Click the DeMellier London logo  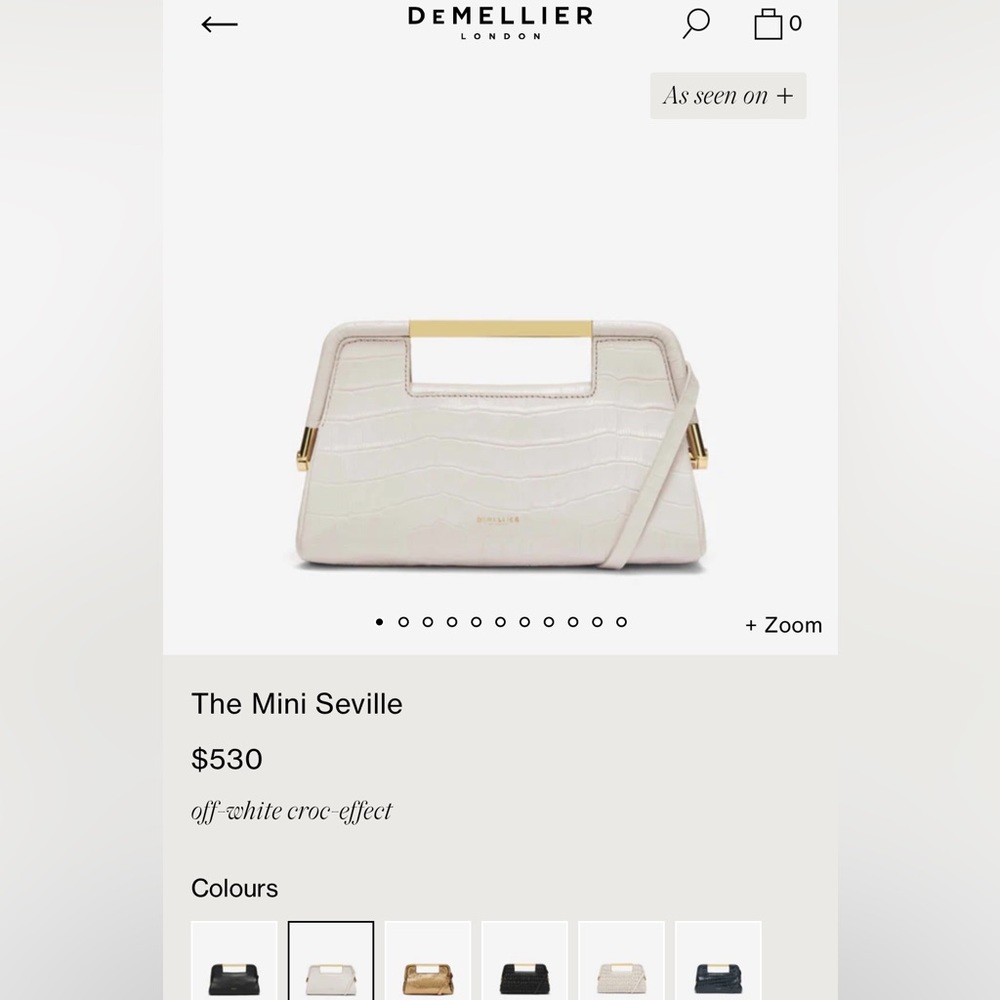point(500,24)
